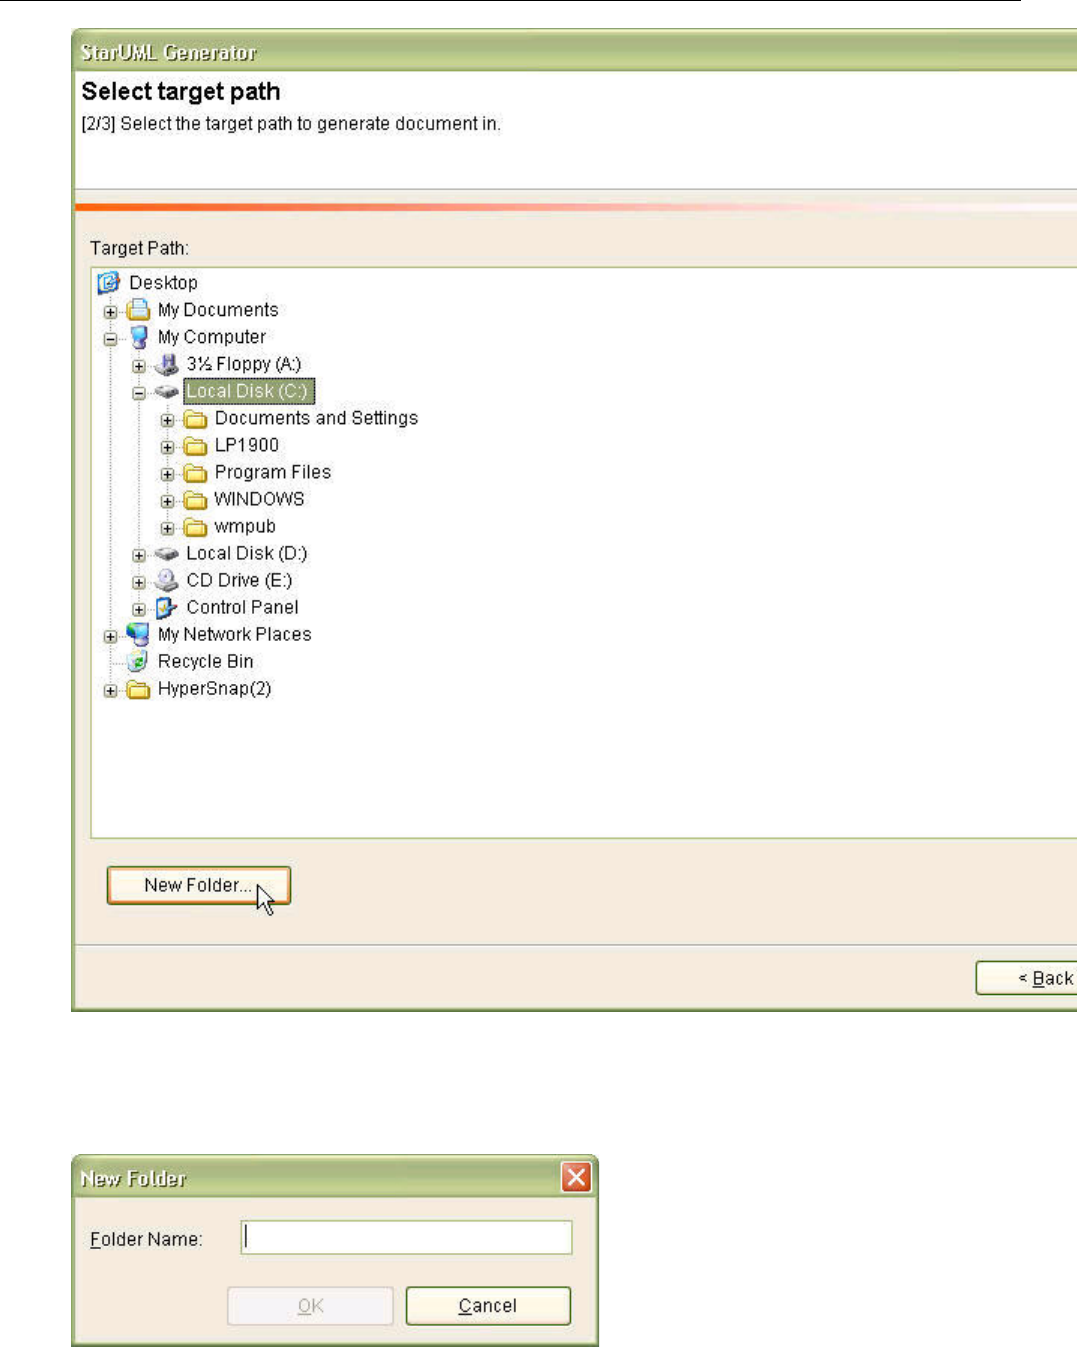Click the WINDOWS folder icon

tap(196, 499)
